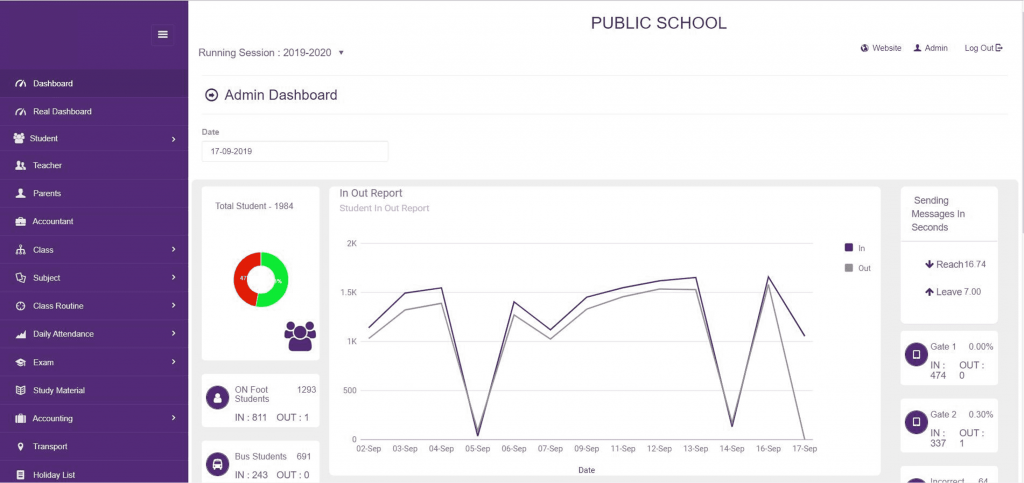Click the Student In Out Report subtitle
1024x483 pixels.
click(384, 208)
